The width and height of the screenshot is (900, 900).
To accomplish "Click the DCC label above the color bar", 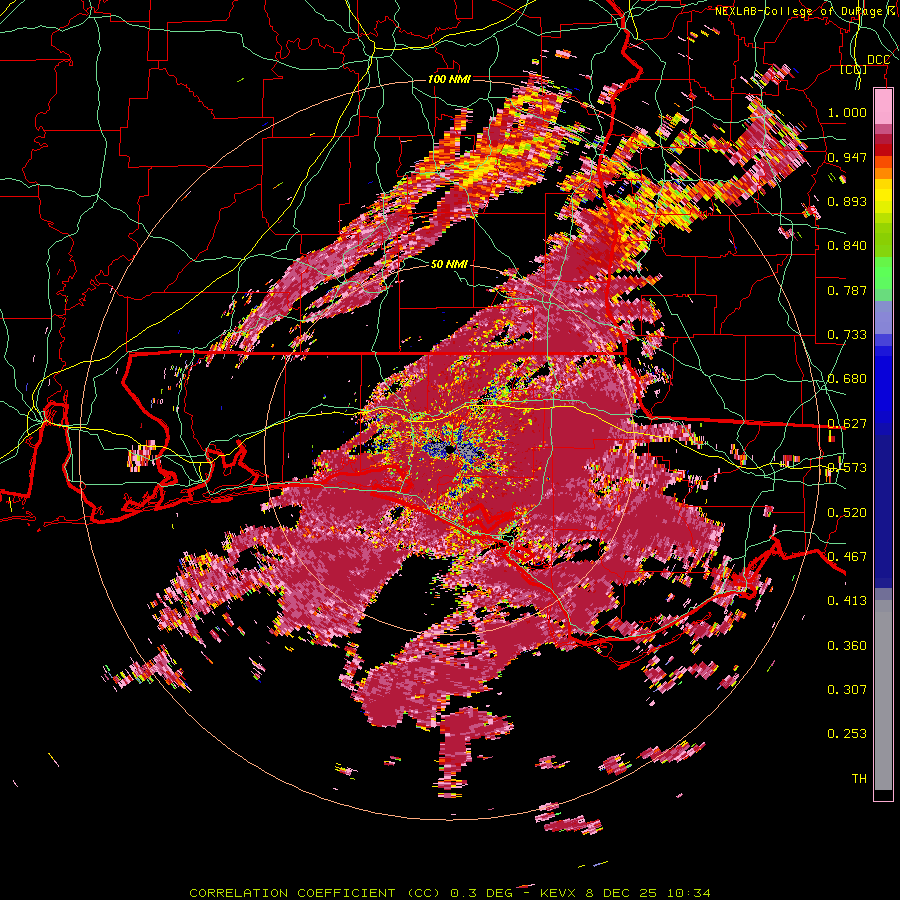I will (x=878, y=60).
